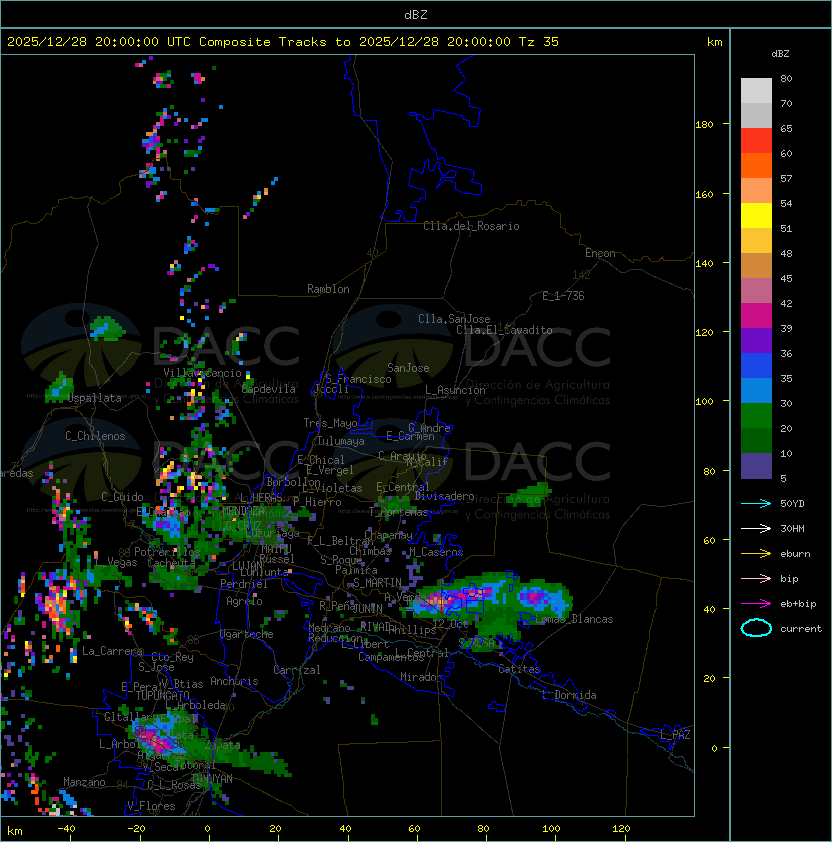Click the Uspallata place label

94,398
